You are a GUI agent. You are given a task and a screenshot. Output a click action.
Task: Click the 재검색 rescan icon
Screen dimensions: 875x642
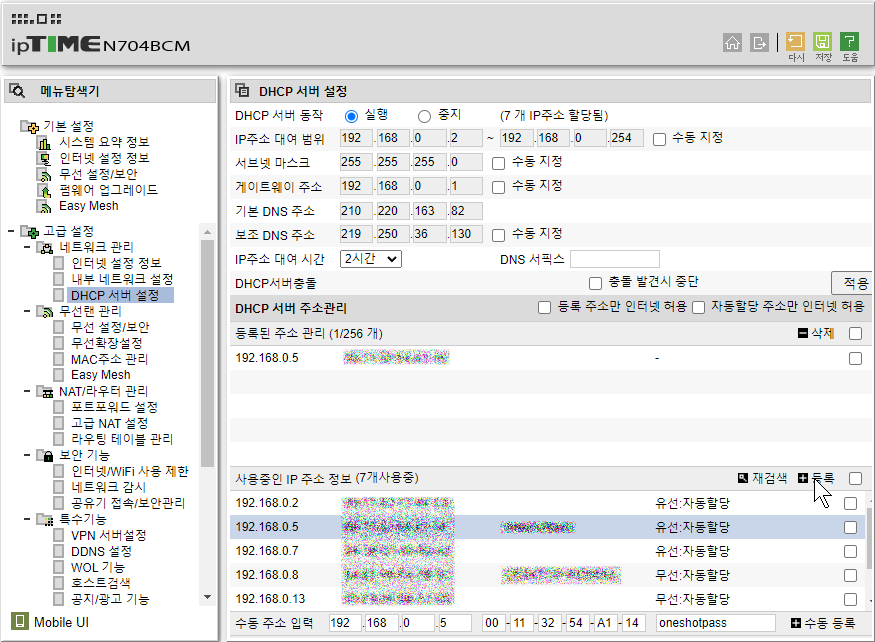pos(743,478)
